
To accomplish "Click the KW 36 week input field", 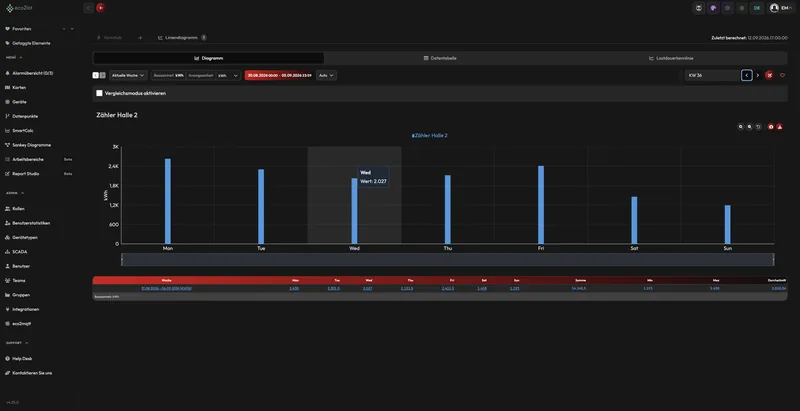I will pyautogui.click(x=713, y=75).
